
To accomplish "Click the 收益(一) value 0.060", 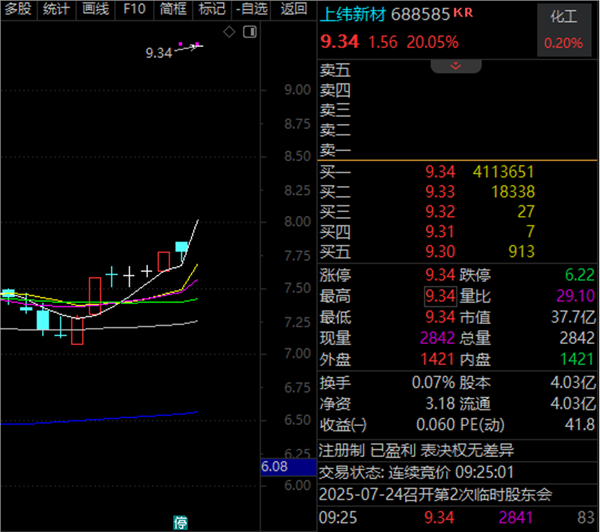I will (x=435, y=425).
